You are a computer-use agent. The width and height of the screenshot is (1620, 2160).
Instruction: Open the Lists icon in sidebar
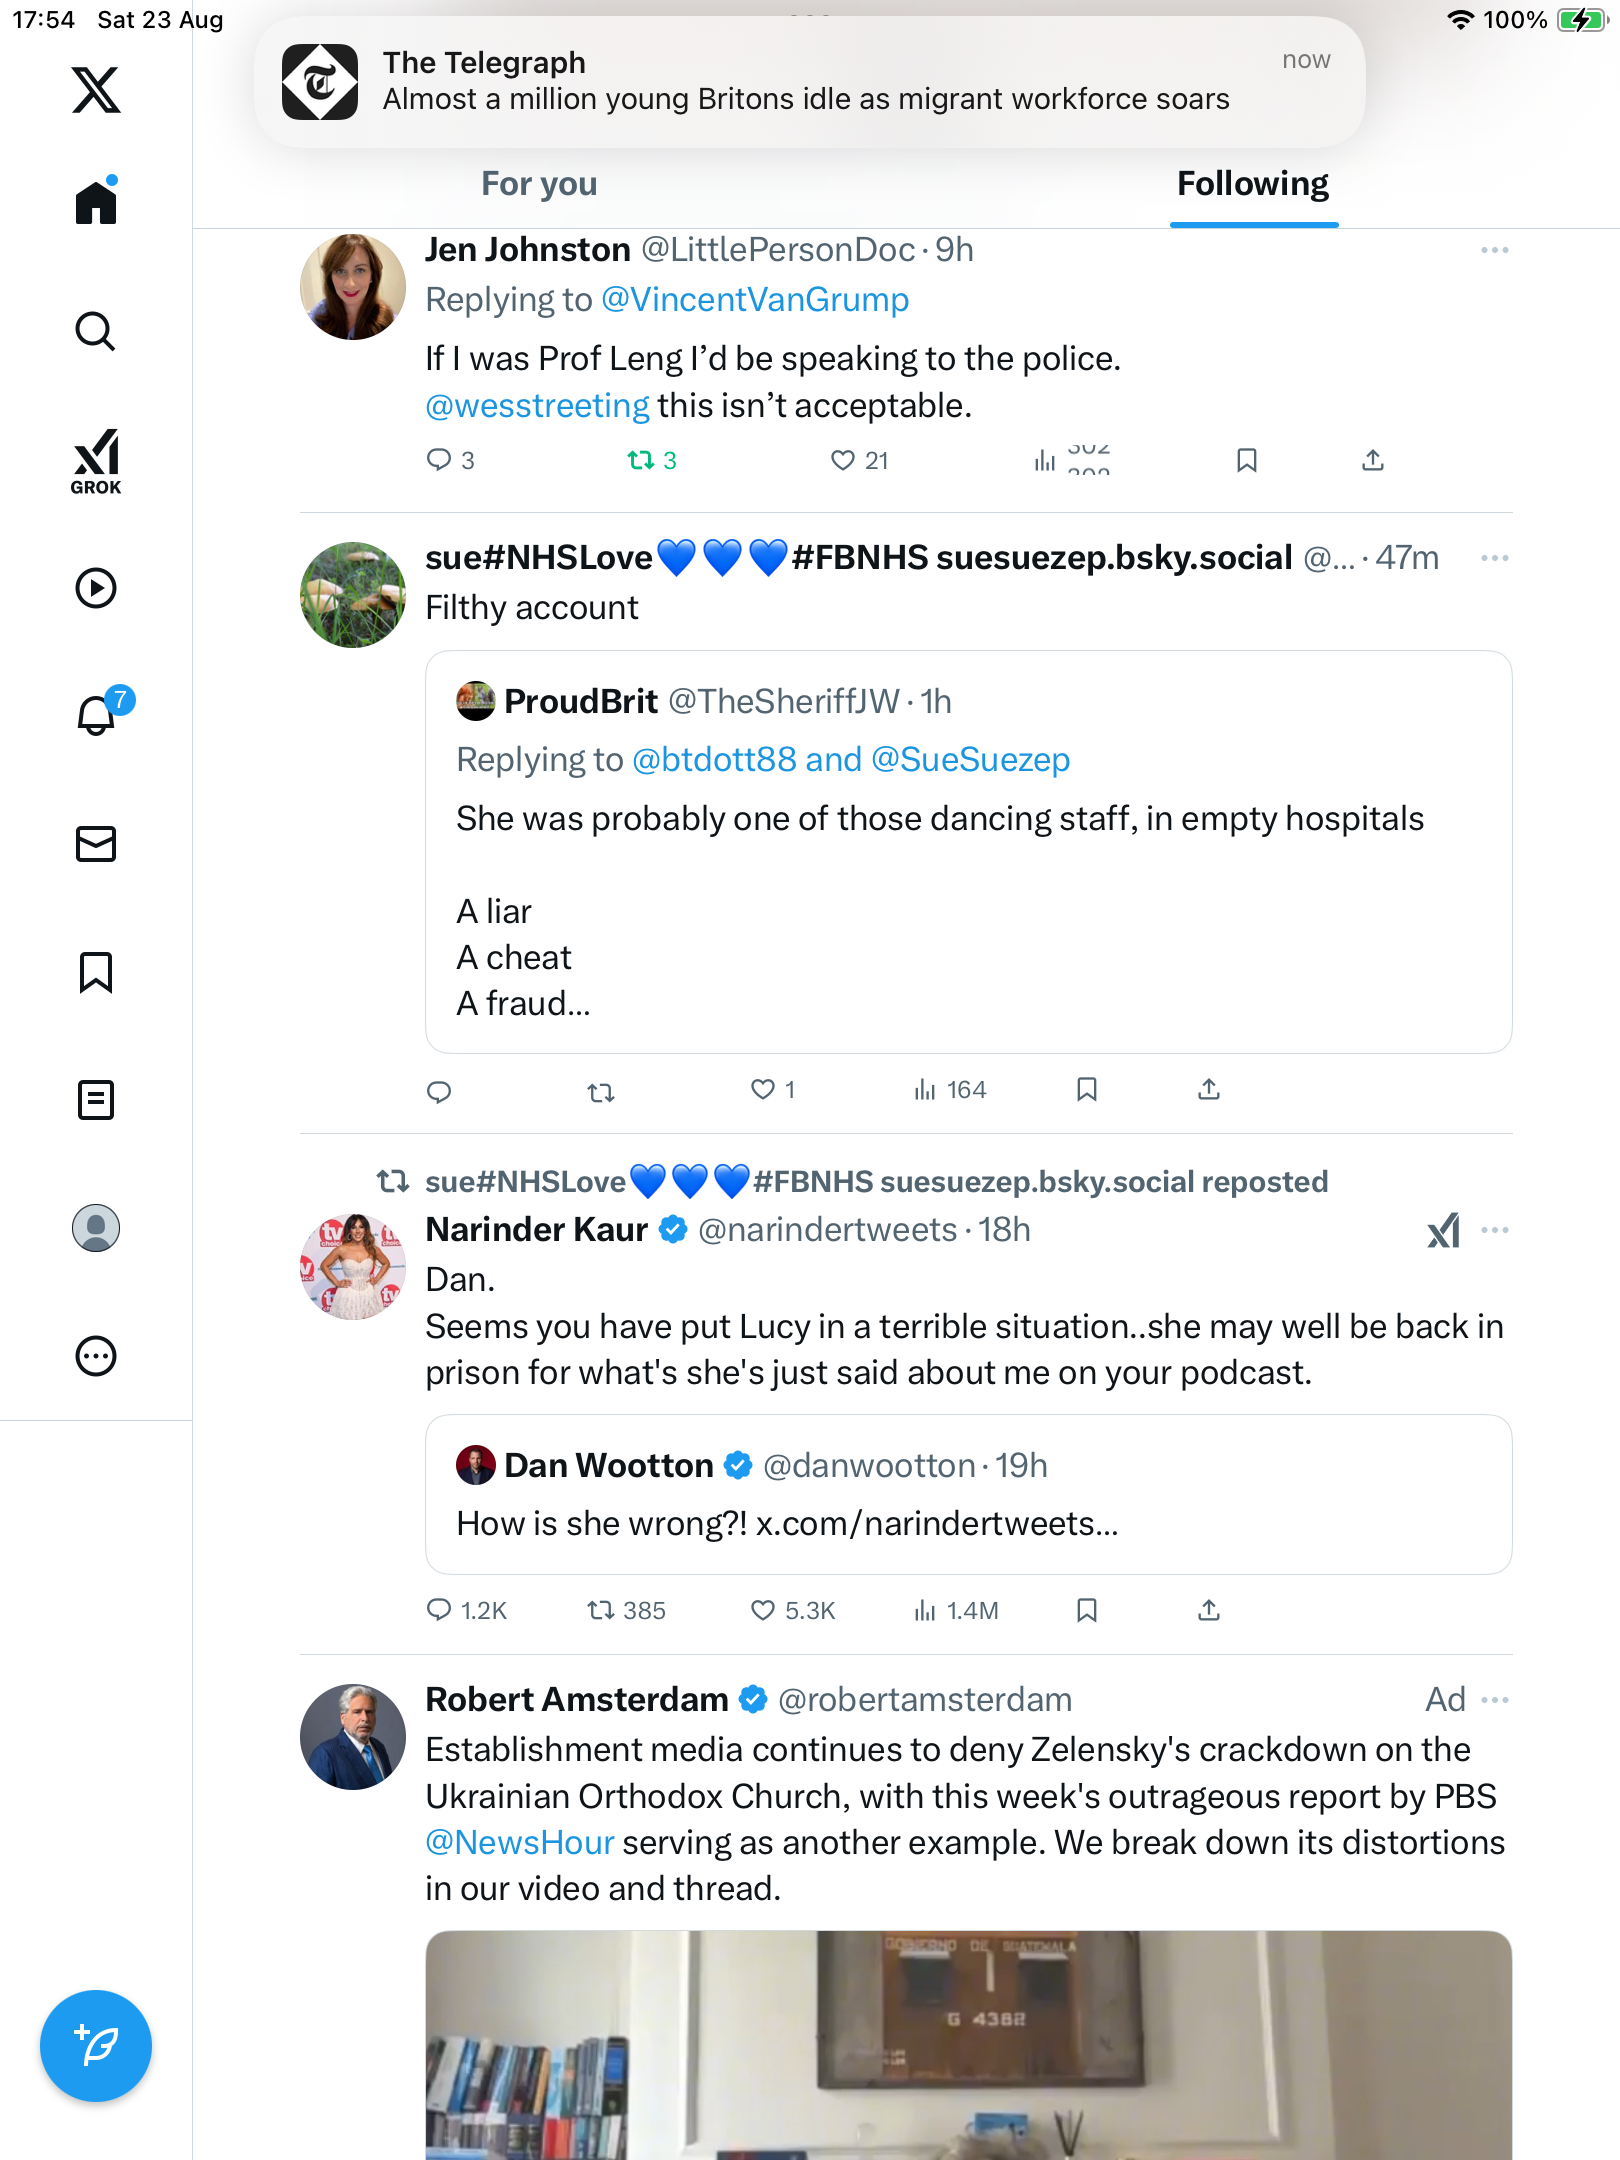(x=96, y=1100)
